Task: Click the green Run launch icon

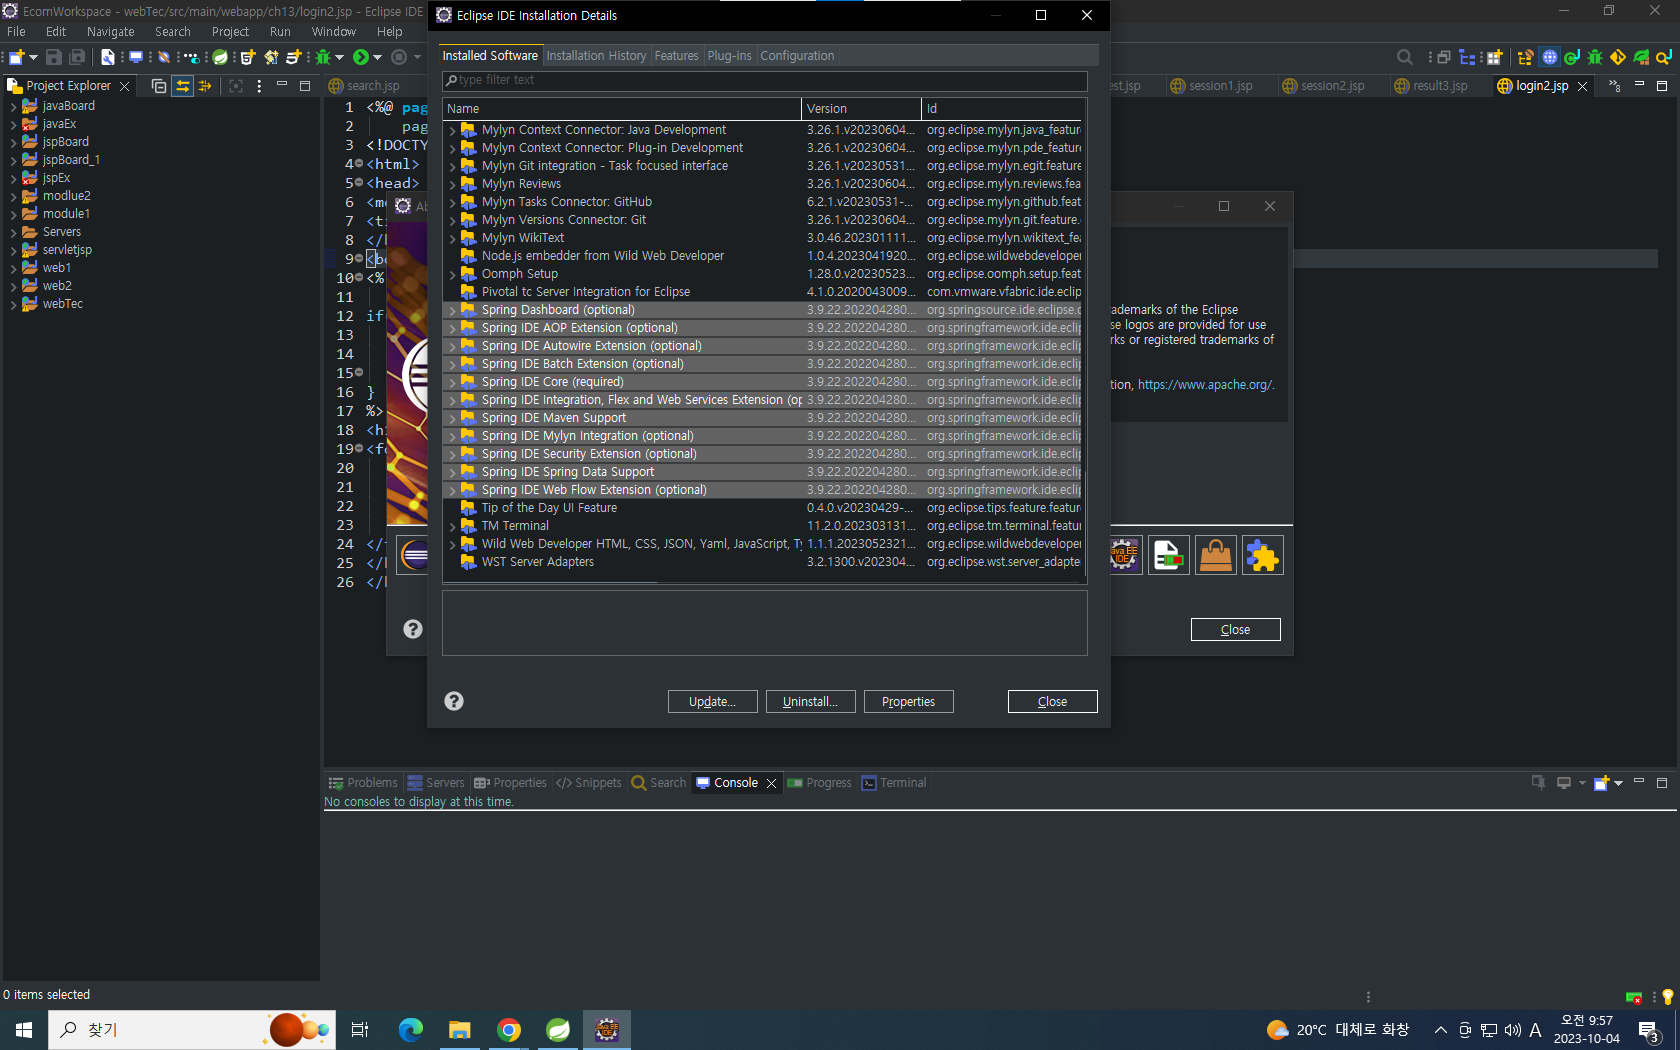Action: tap(361, 57)
